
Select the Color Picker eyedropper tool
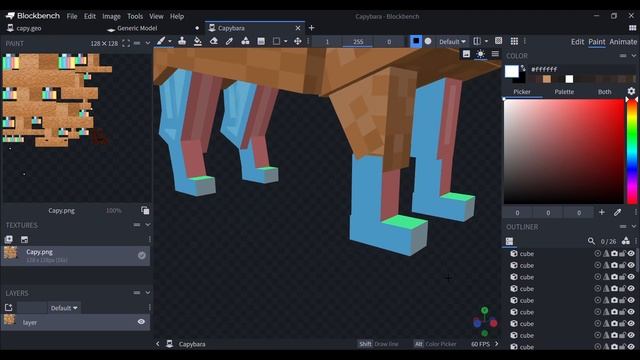tap(229, 41)
